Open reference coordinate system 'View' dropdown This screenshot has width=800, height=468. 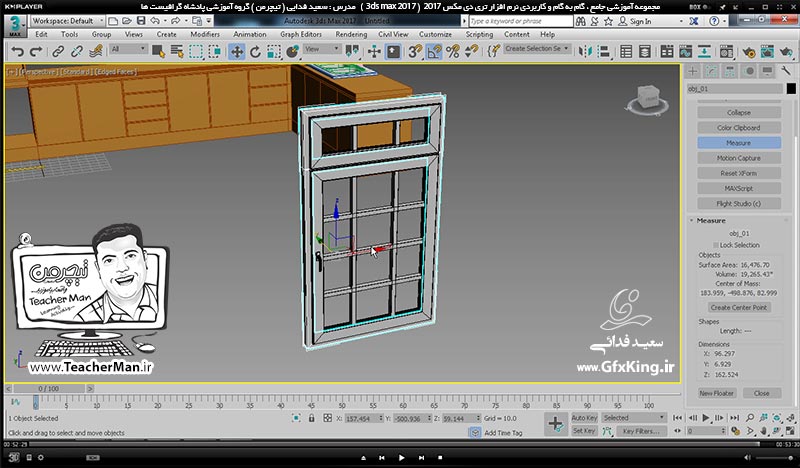tap(321, 49)
